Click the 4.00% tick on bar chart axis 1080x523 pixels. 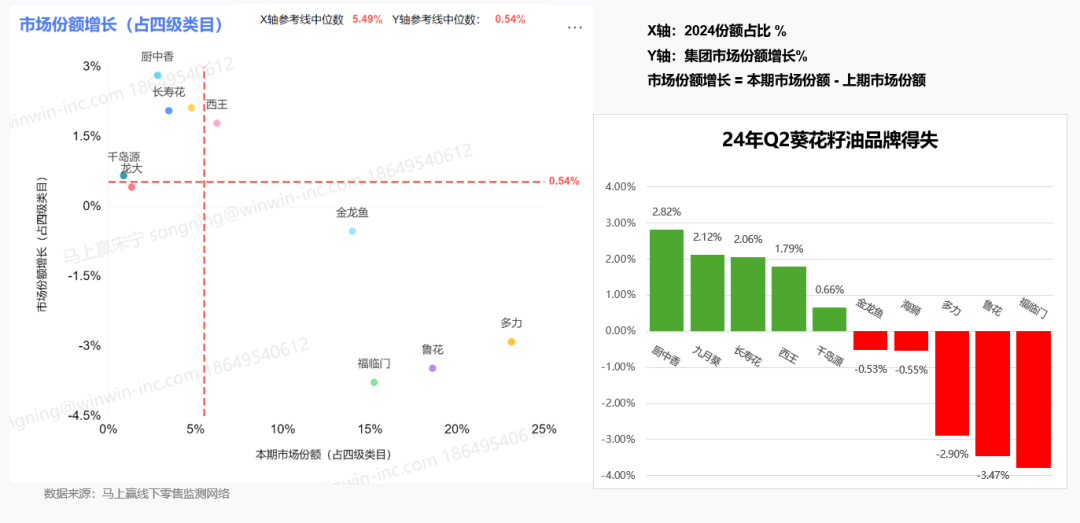(620, 187)
